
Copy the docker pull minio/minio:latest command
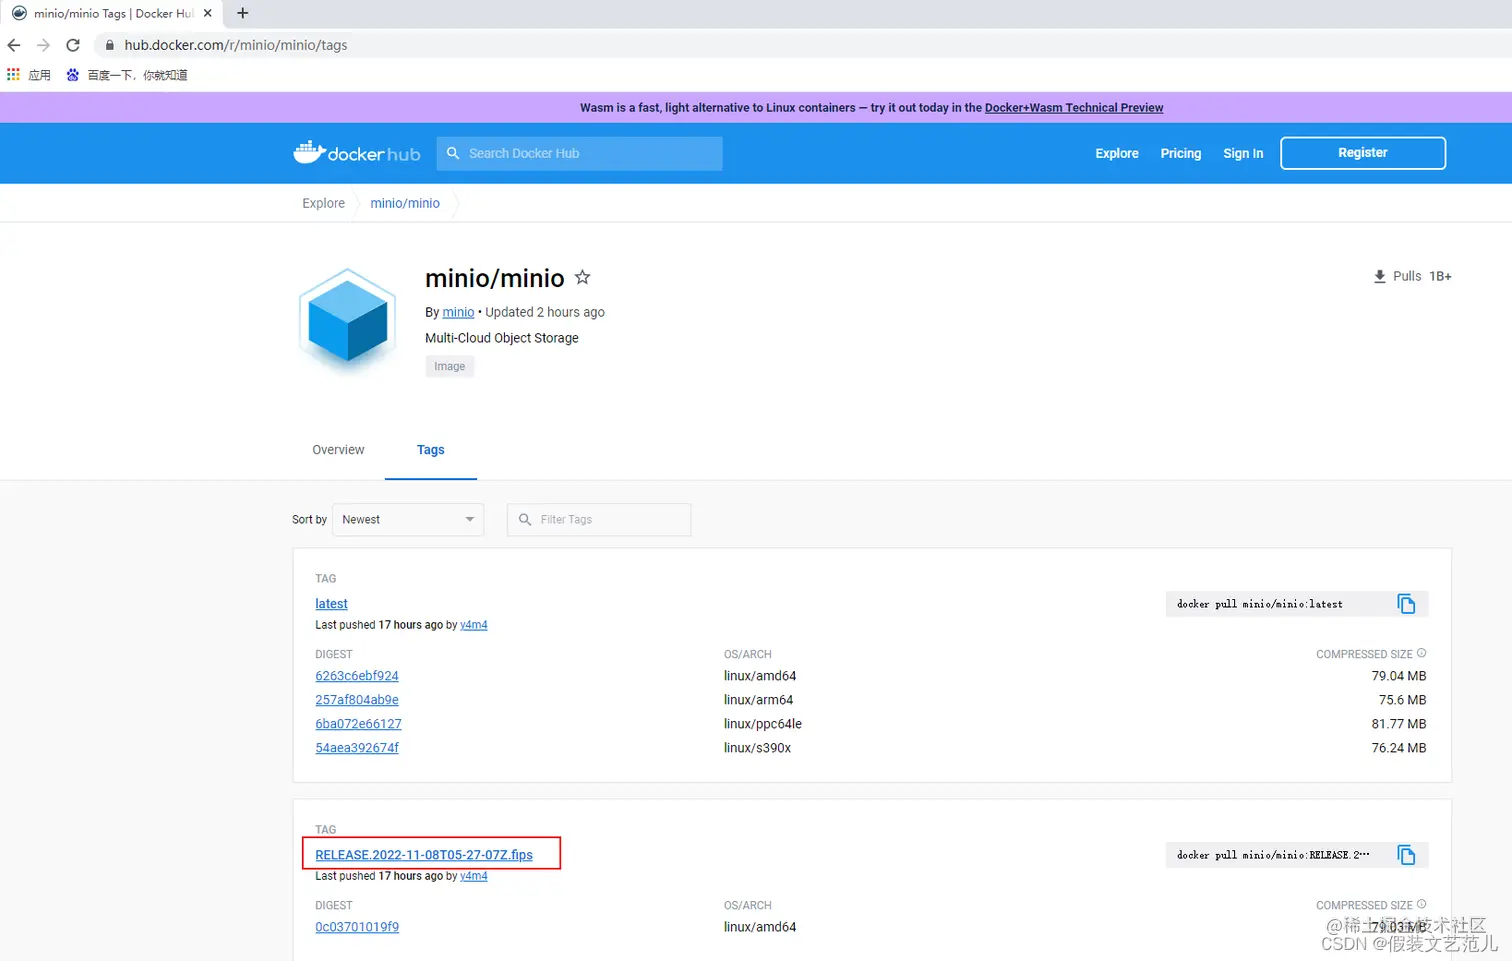tap(1406, 604)
